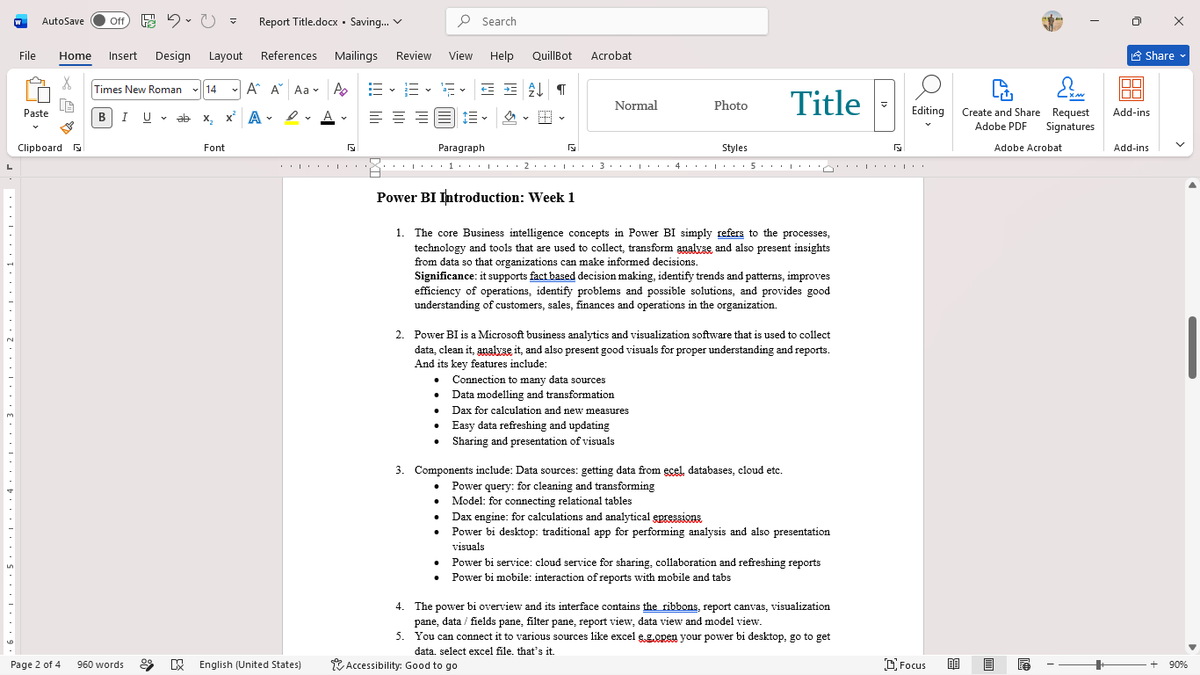1200x675 pixels.
Task: Toggle Bold formatting off
Action: pos(102,118)
